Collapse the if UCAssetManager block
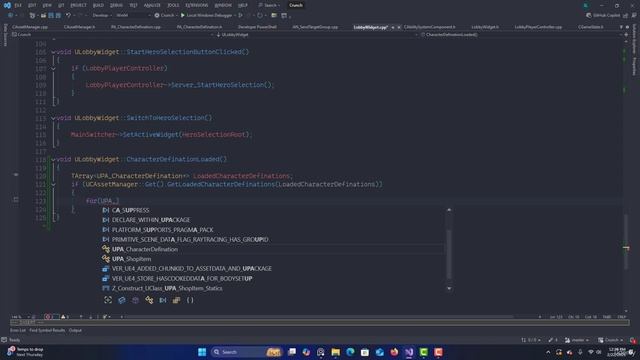Image resolution: width=640 pixels, height=360 pixels. [x=53, y=184]
